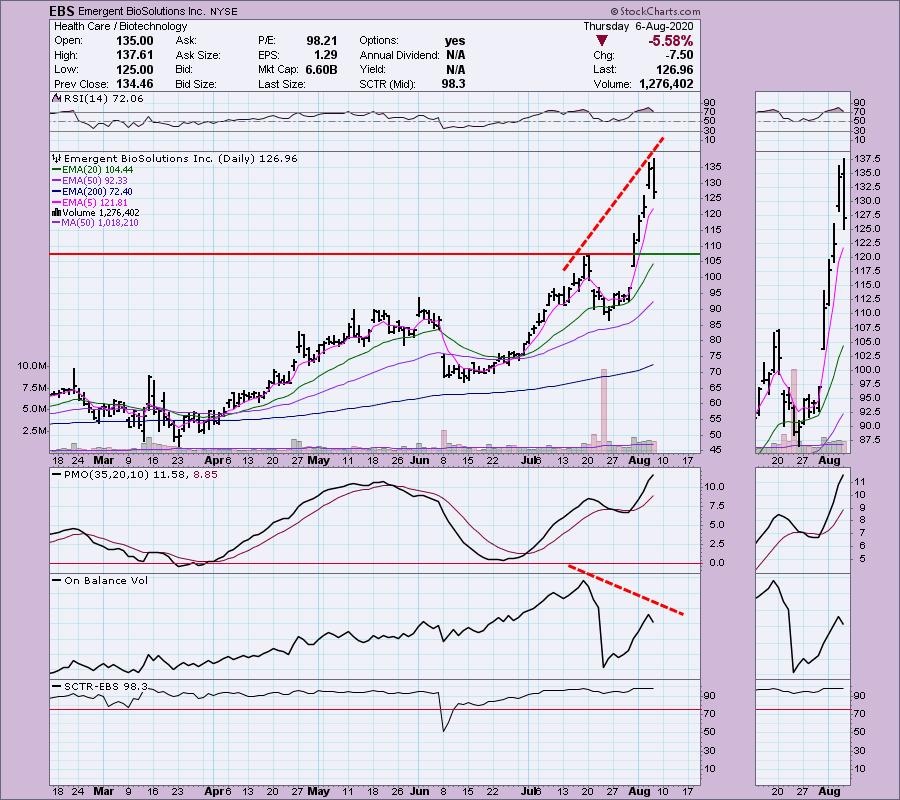Click the 135 price axis label
900x800 pixels.
click(x=713, y=167)
